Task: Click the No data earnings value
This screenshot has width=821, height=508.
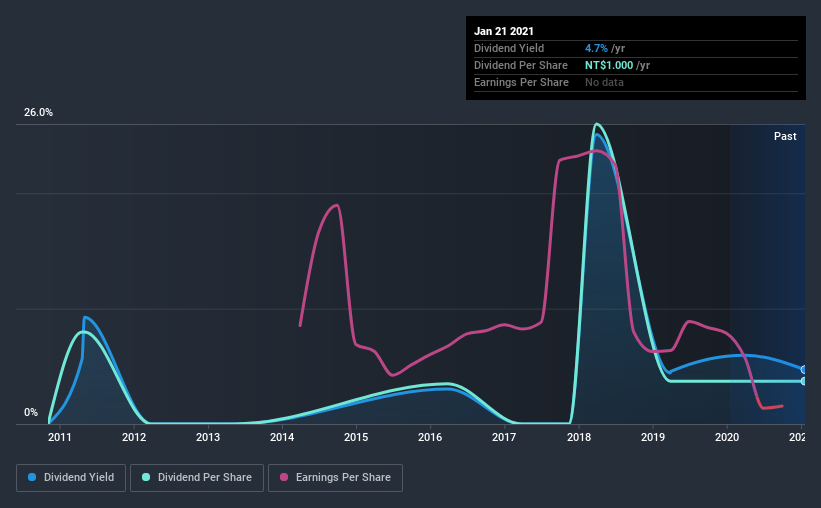Action: tap(604, 82)
